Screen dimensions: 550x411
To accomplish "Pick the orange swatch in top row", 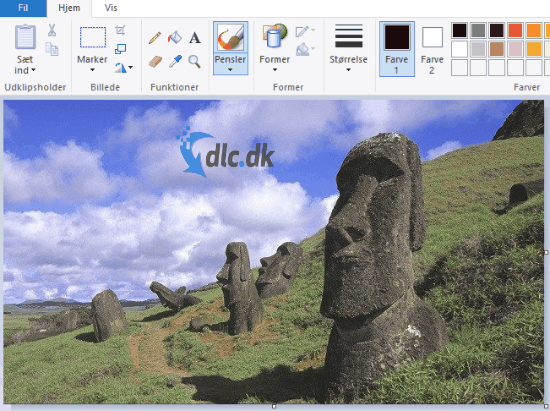I will 534,31.
